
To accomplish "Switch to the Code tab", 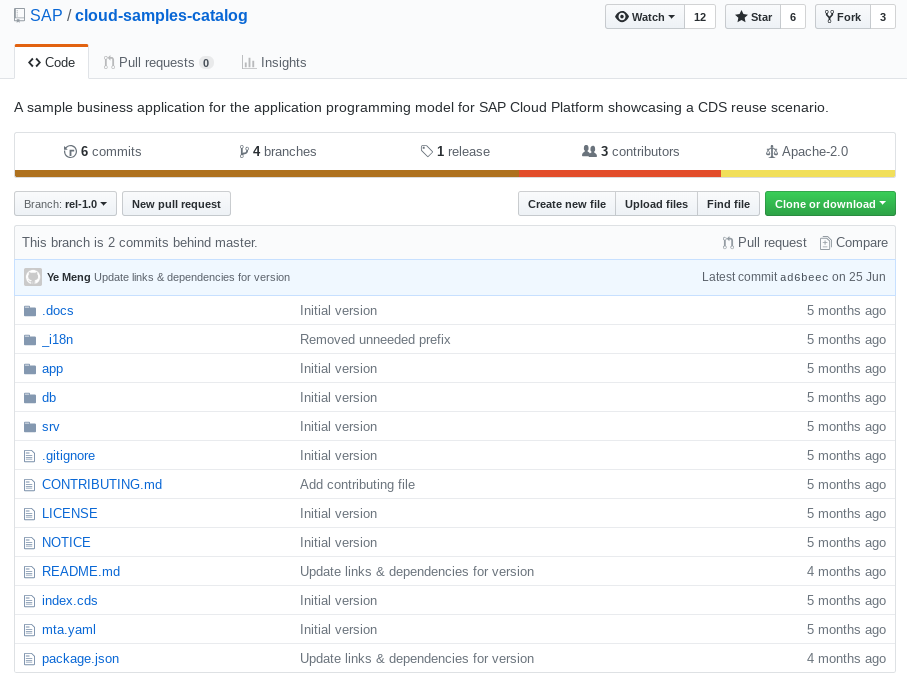I will [x=51, y=62].
